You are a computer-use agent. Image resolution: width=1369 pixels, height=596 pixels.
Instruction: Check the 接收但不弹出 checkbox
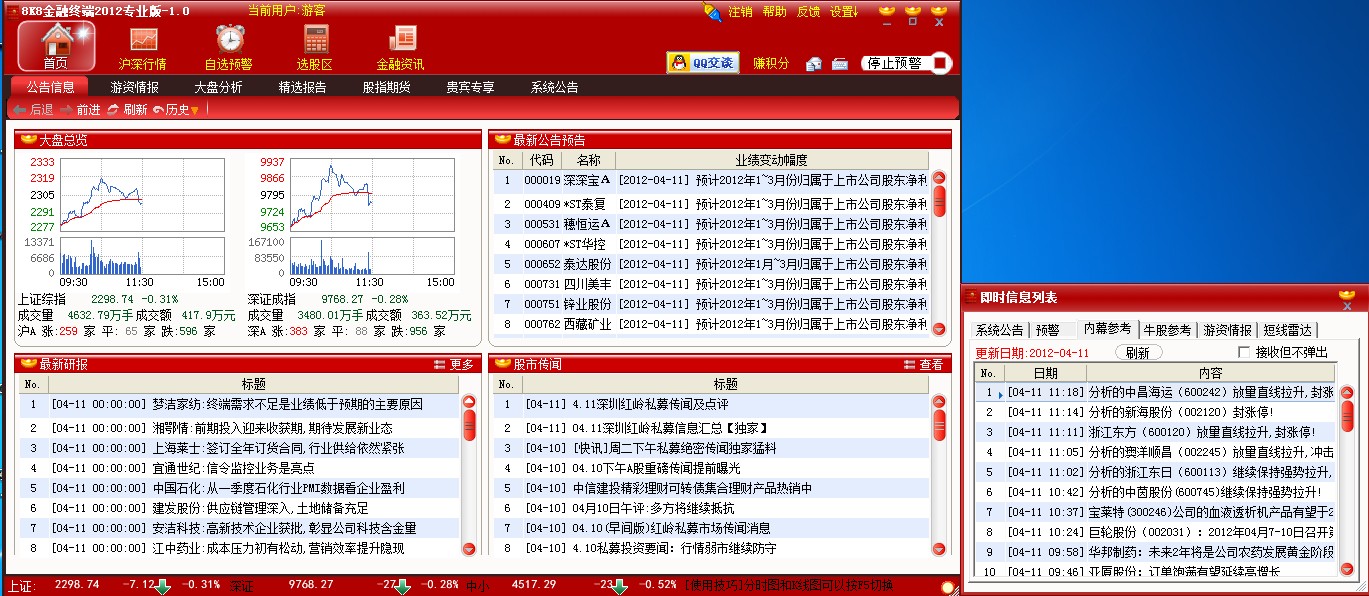1244,352
